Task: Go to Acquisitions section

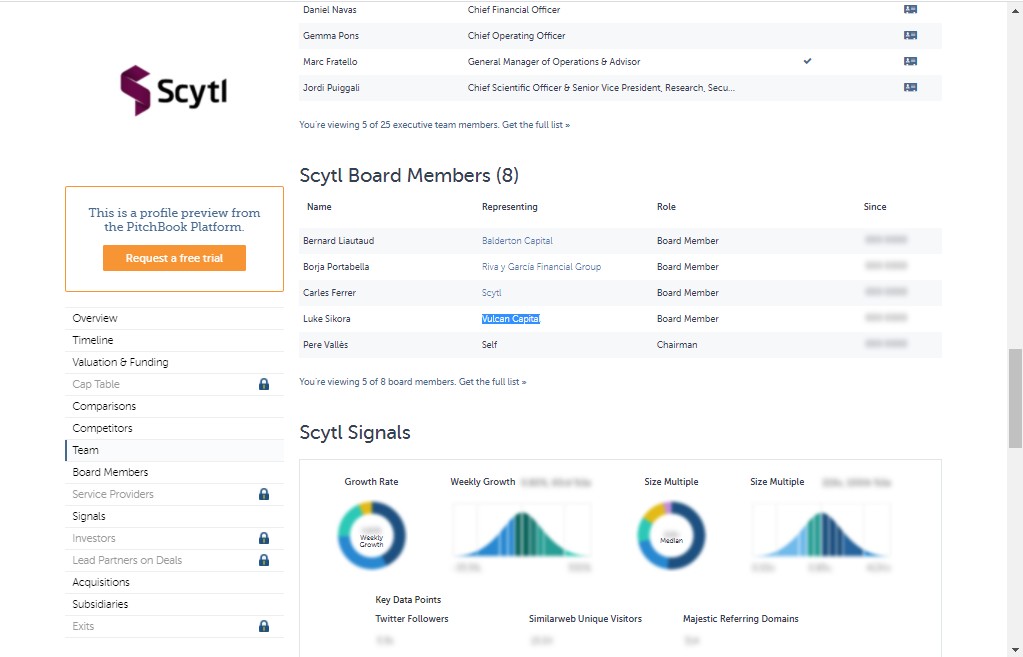Action: point(174,582)
